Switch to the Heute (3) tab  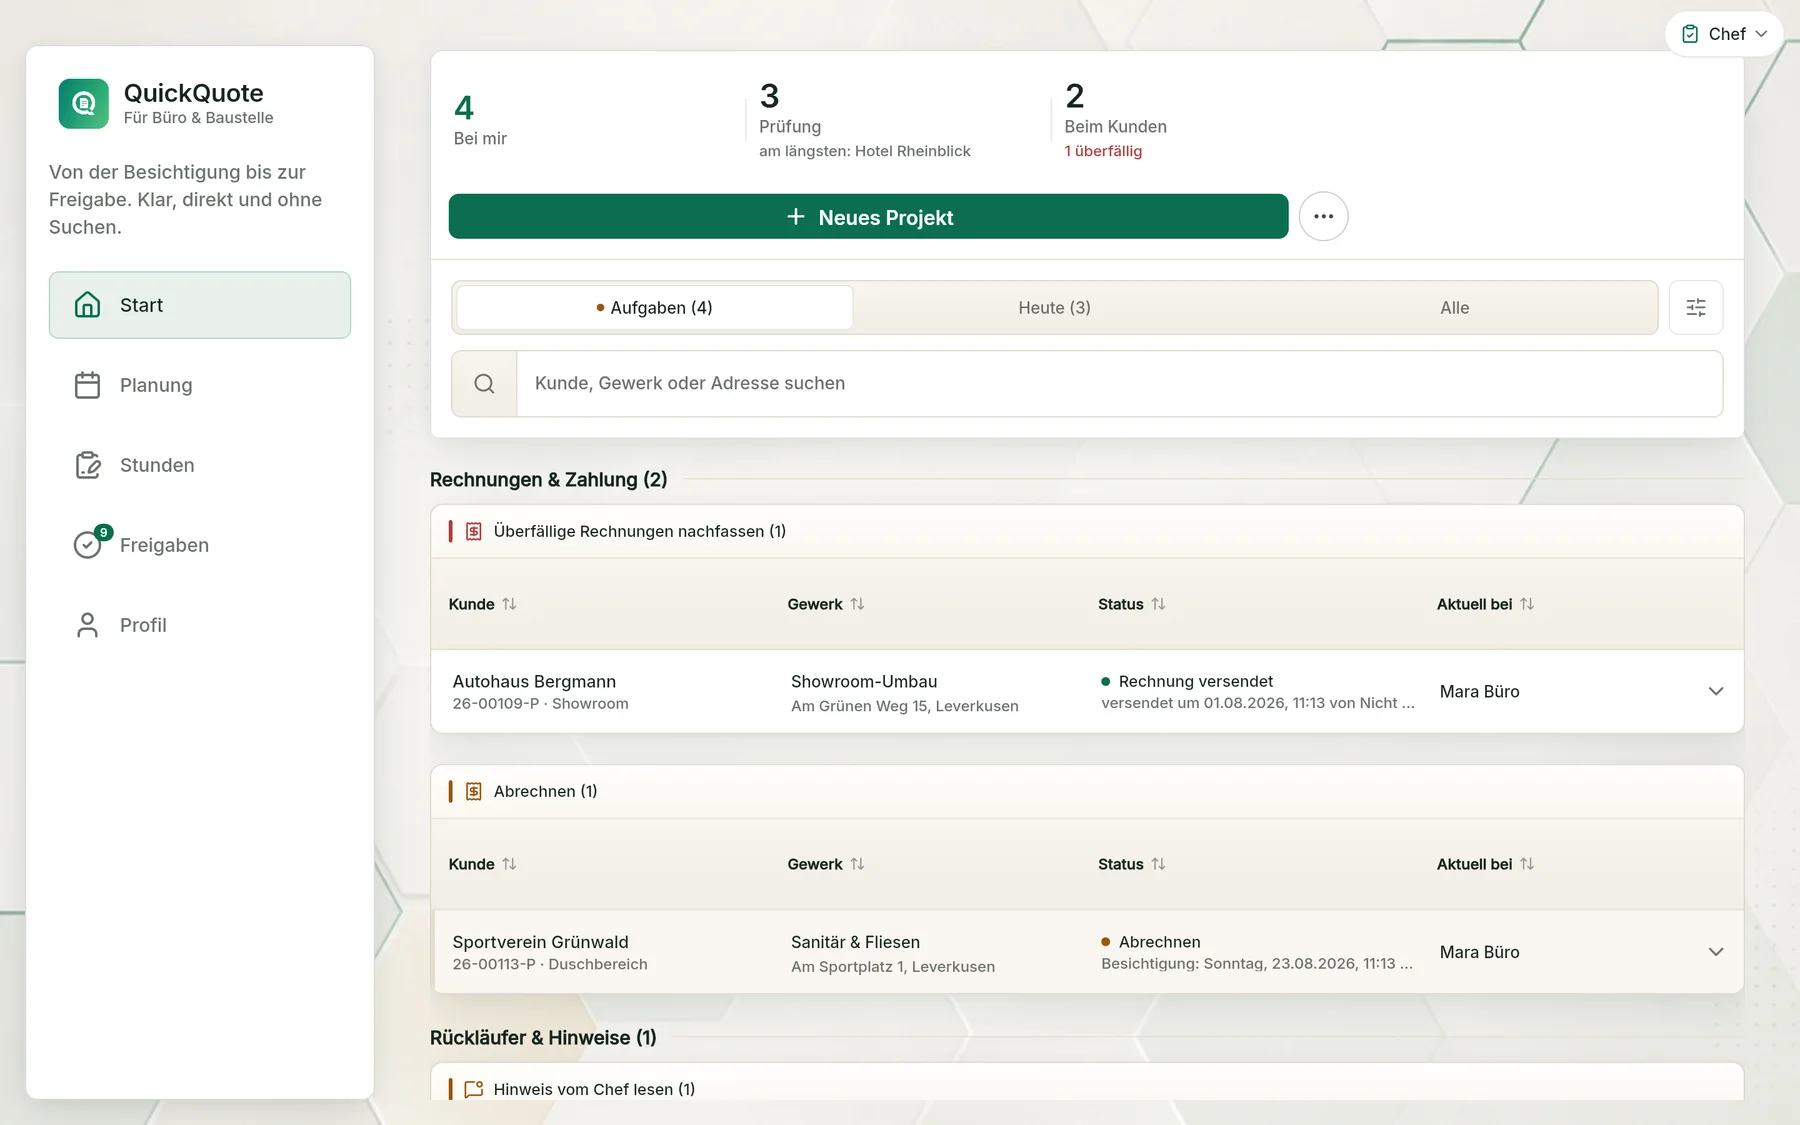[x=1054, y=307]
